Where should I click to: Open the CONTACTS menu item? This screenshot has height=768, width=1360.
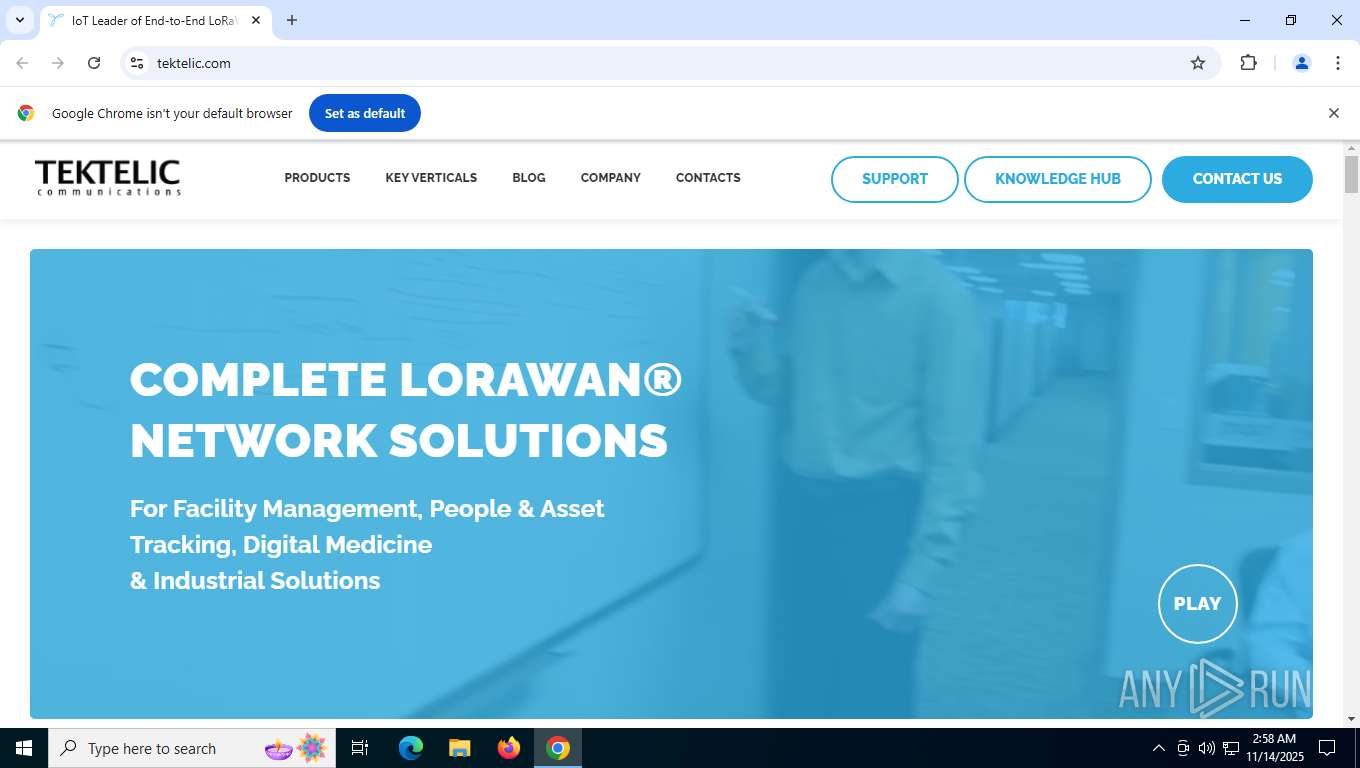pyautogui.click(x=708, y=178)
